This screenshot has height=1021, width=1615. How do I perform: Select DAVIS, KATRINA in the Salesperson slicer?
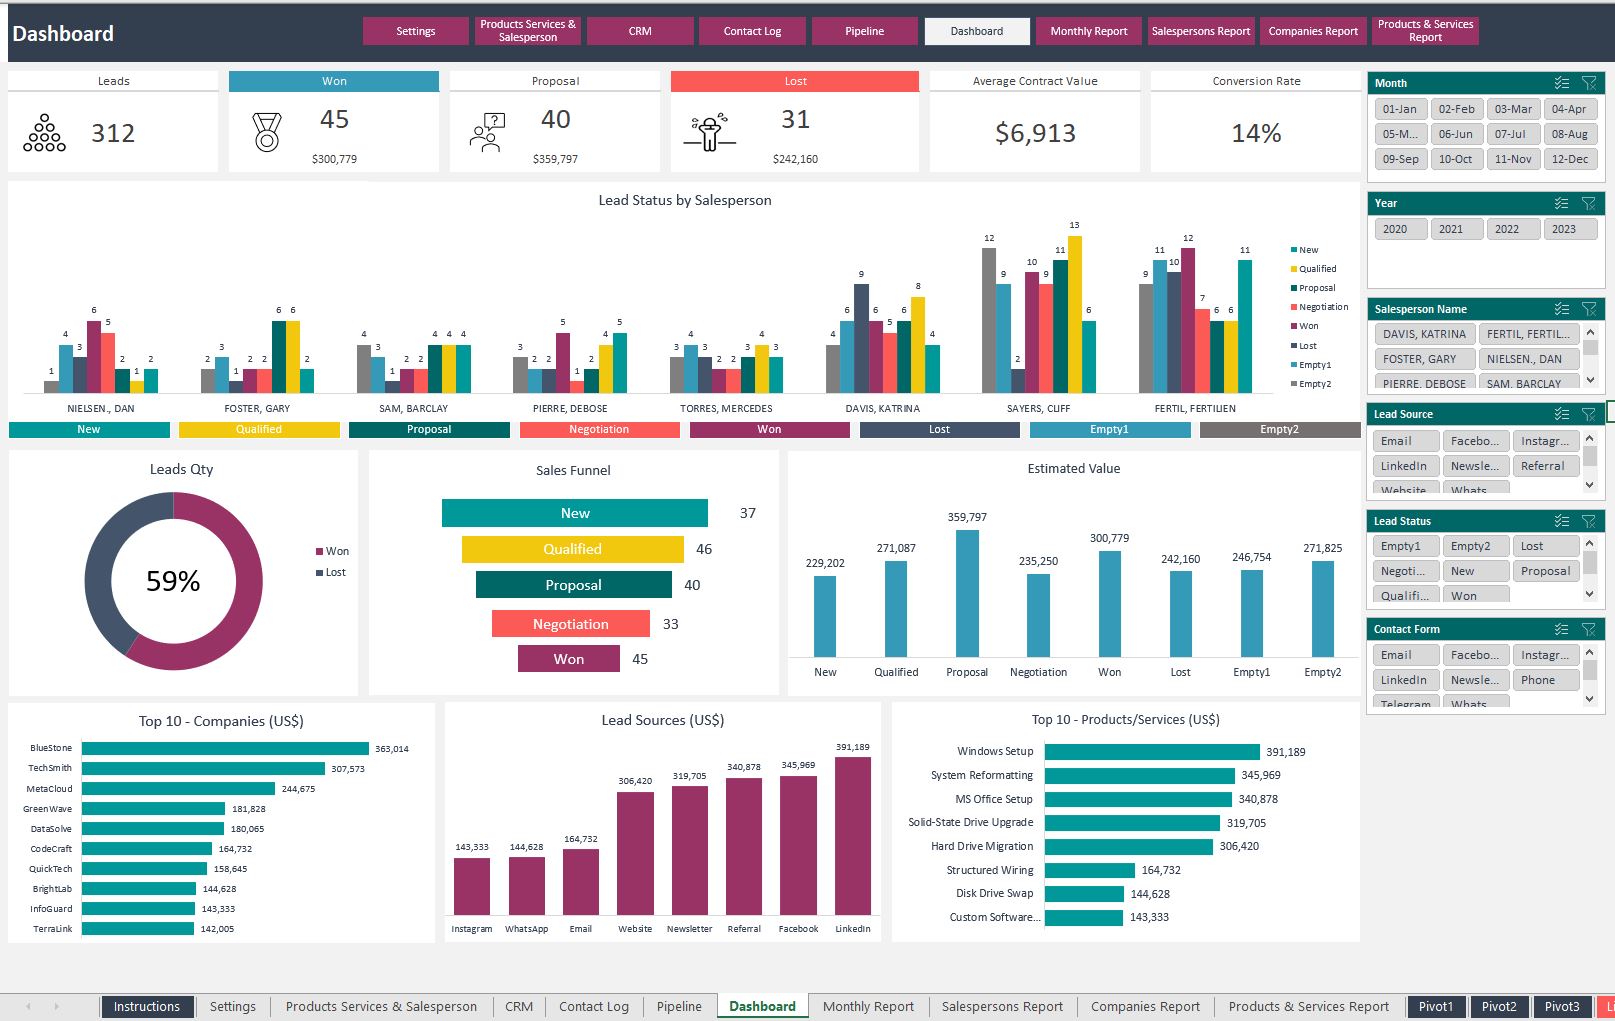pyautogui.click(x=1424, y=334)
